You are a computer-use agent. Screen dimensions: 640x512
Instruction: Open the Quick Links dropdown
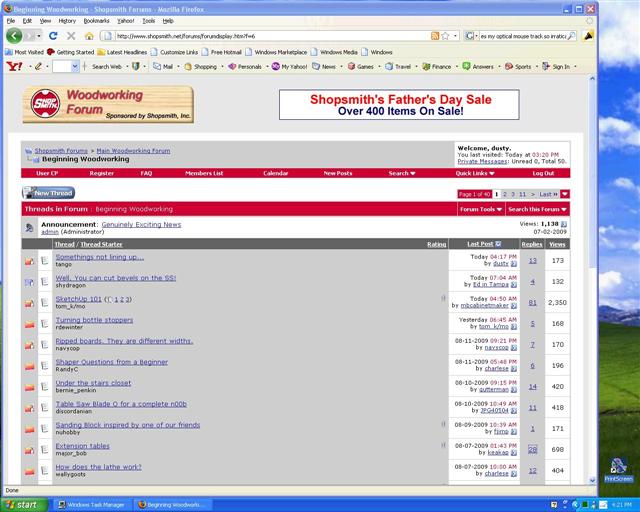pyautogui.click(x=475, y=173)
